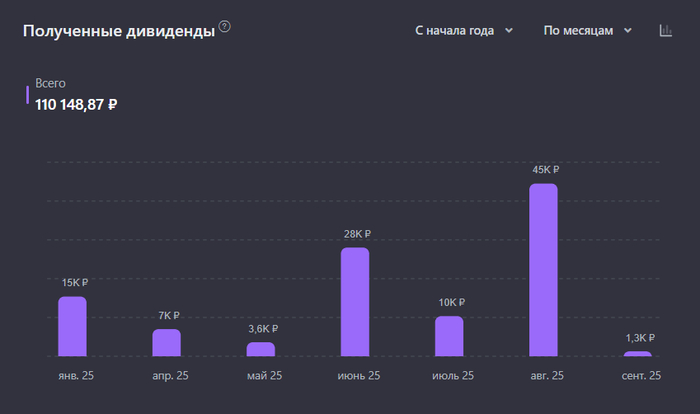Click the 28K ₽ value label
Screen dimensions: 700x414
pos(356,234)
